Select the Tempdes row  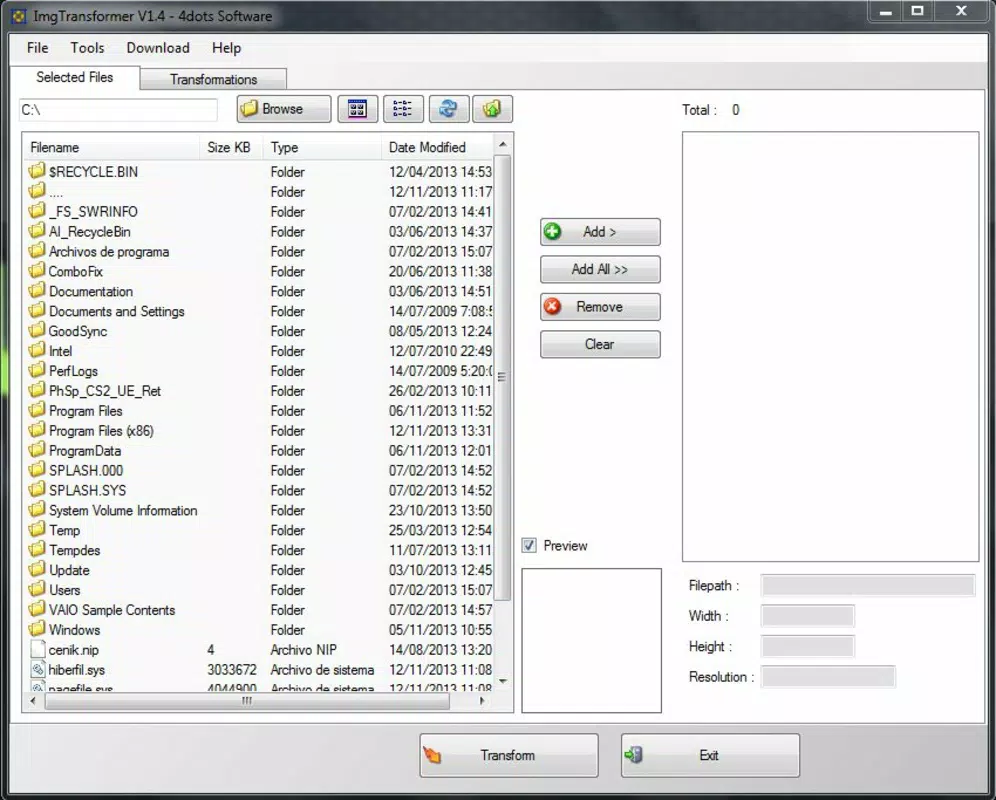259,550
